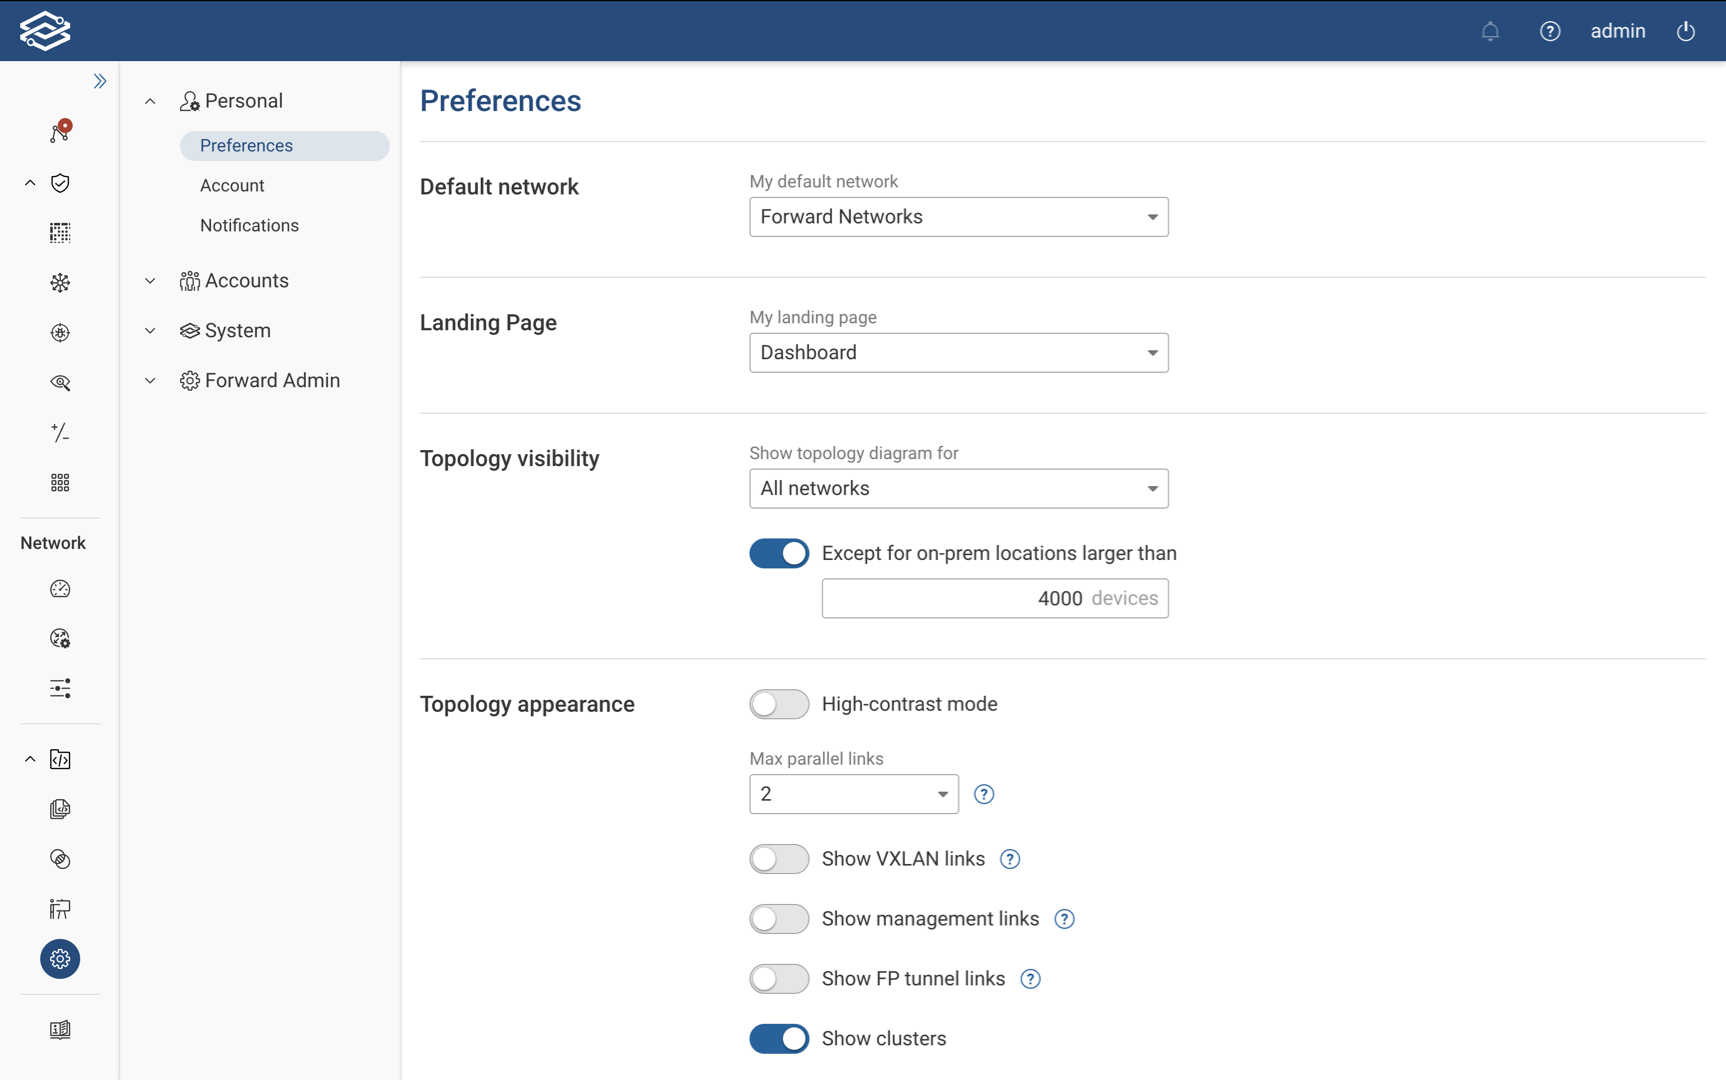Click the highlighted settings gear icon
1726x1080 pixels.
tap(60, 959)
